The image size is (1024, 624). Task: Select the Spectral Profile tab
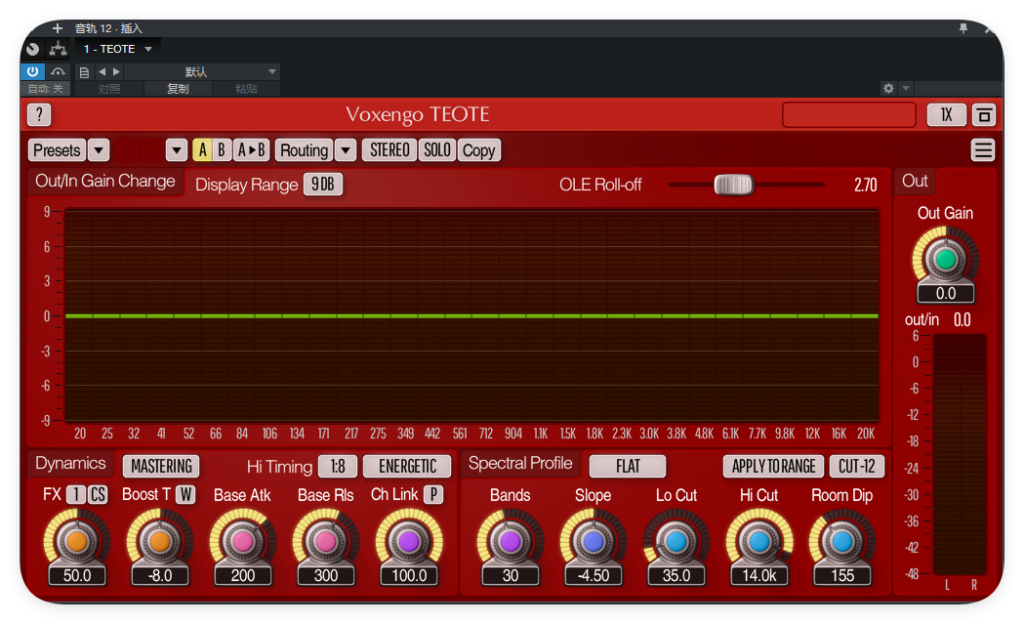[520, 463]
